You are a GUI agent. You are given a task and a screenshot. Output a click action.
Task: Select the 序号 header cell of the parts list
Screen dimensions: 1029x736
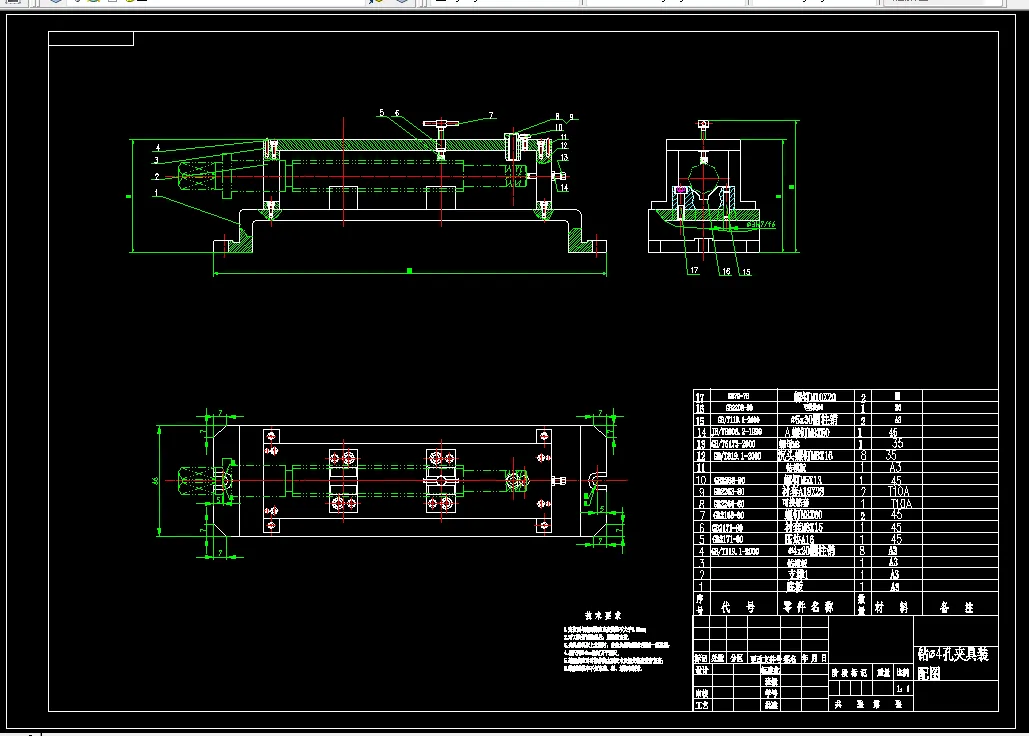coord(700,604)
